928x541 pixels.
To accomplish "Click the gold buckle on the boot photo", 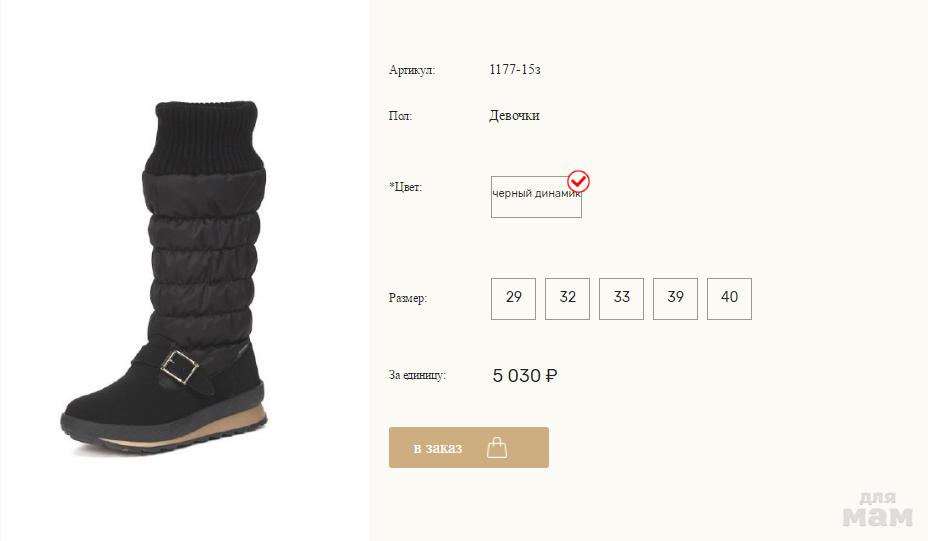I will 179,367.
